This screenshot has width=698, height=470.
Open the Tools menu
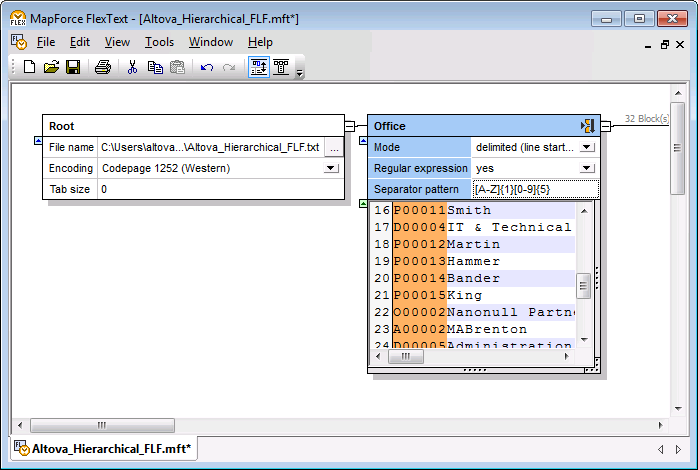click(159, 42)
